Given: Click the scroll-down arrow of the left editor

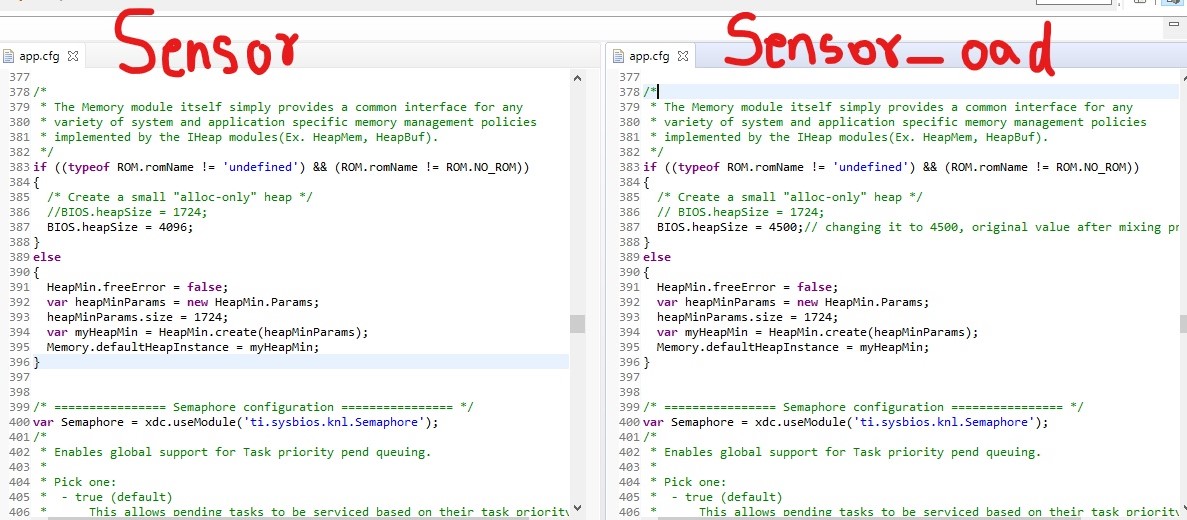Looking at the screenshot, I should [x=577, y=509].
